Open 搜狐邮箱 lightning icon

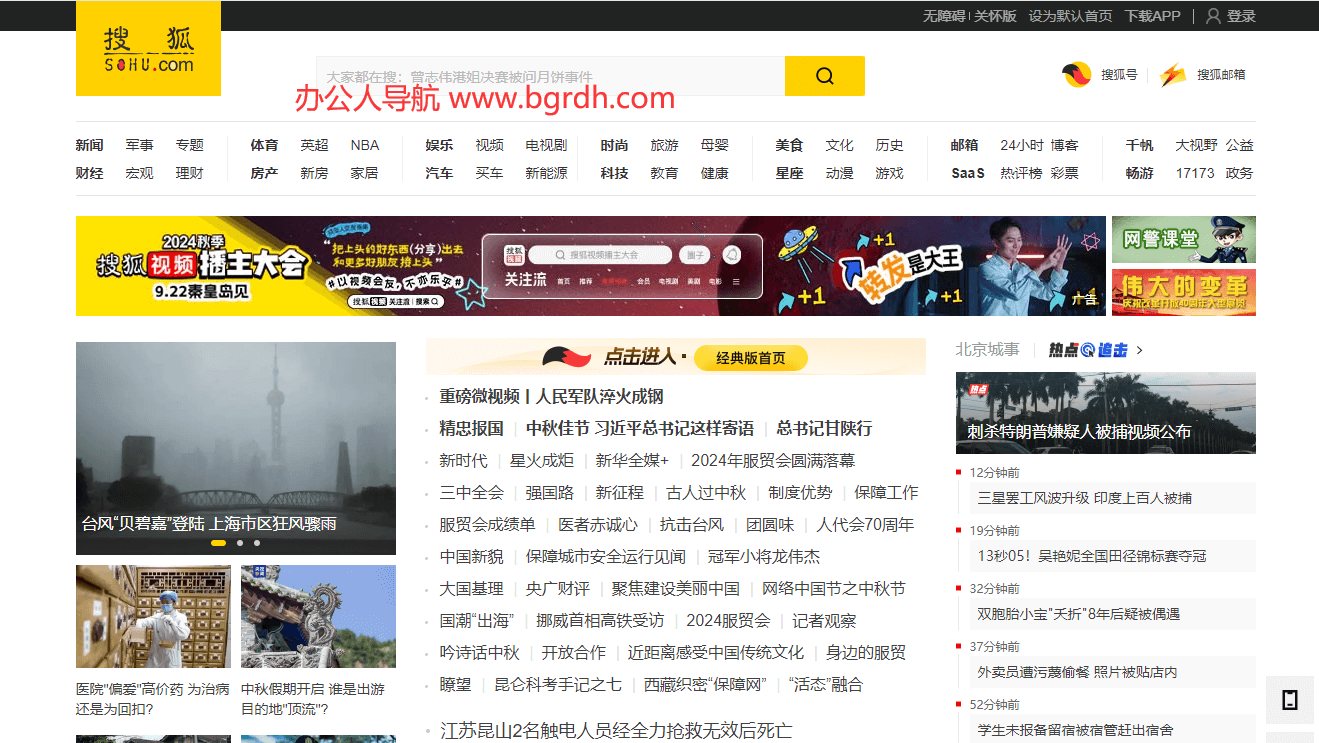coord(1173,75)
